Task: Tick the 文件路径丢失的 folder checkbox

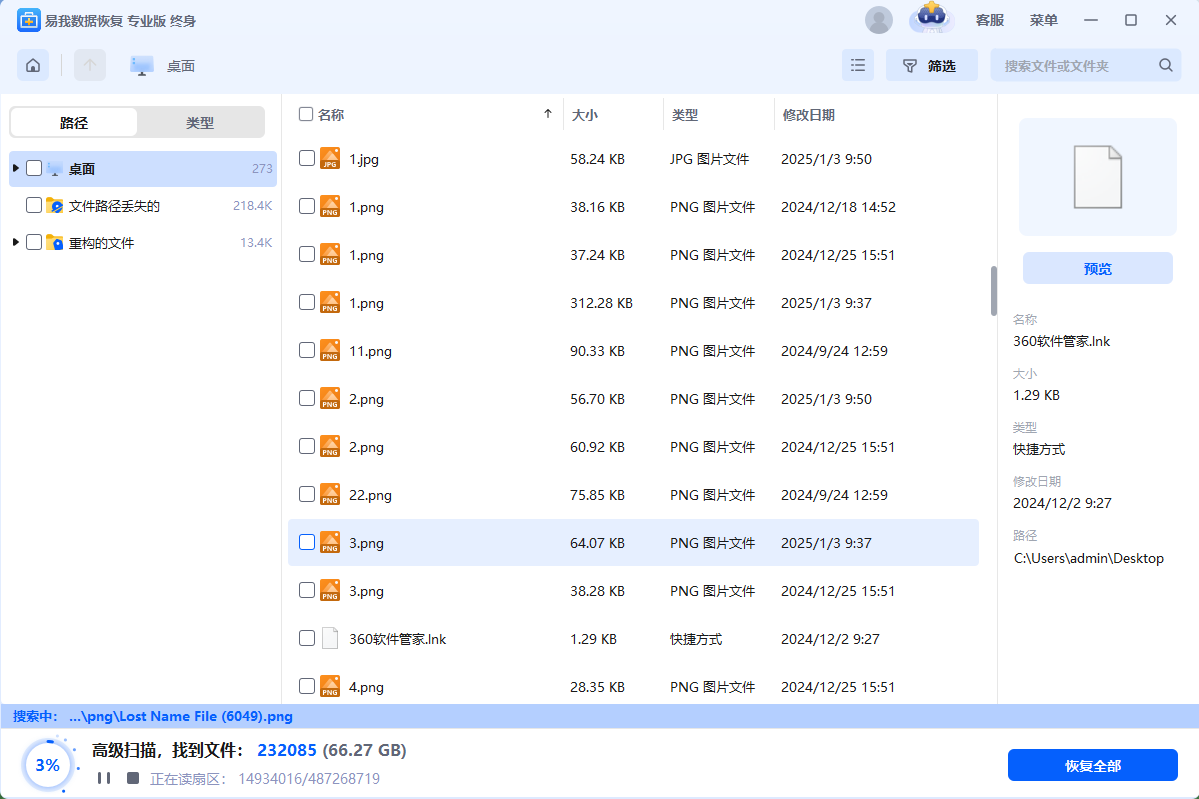Action: [x=34, y=205]
